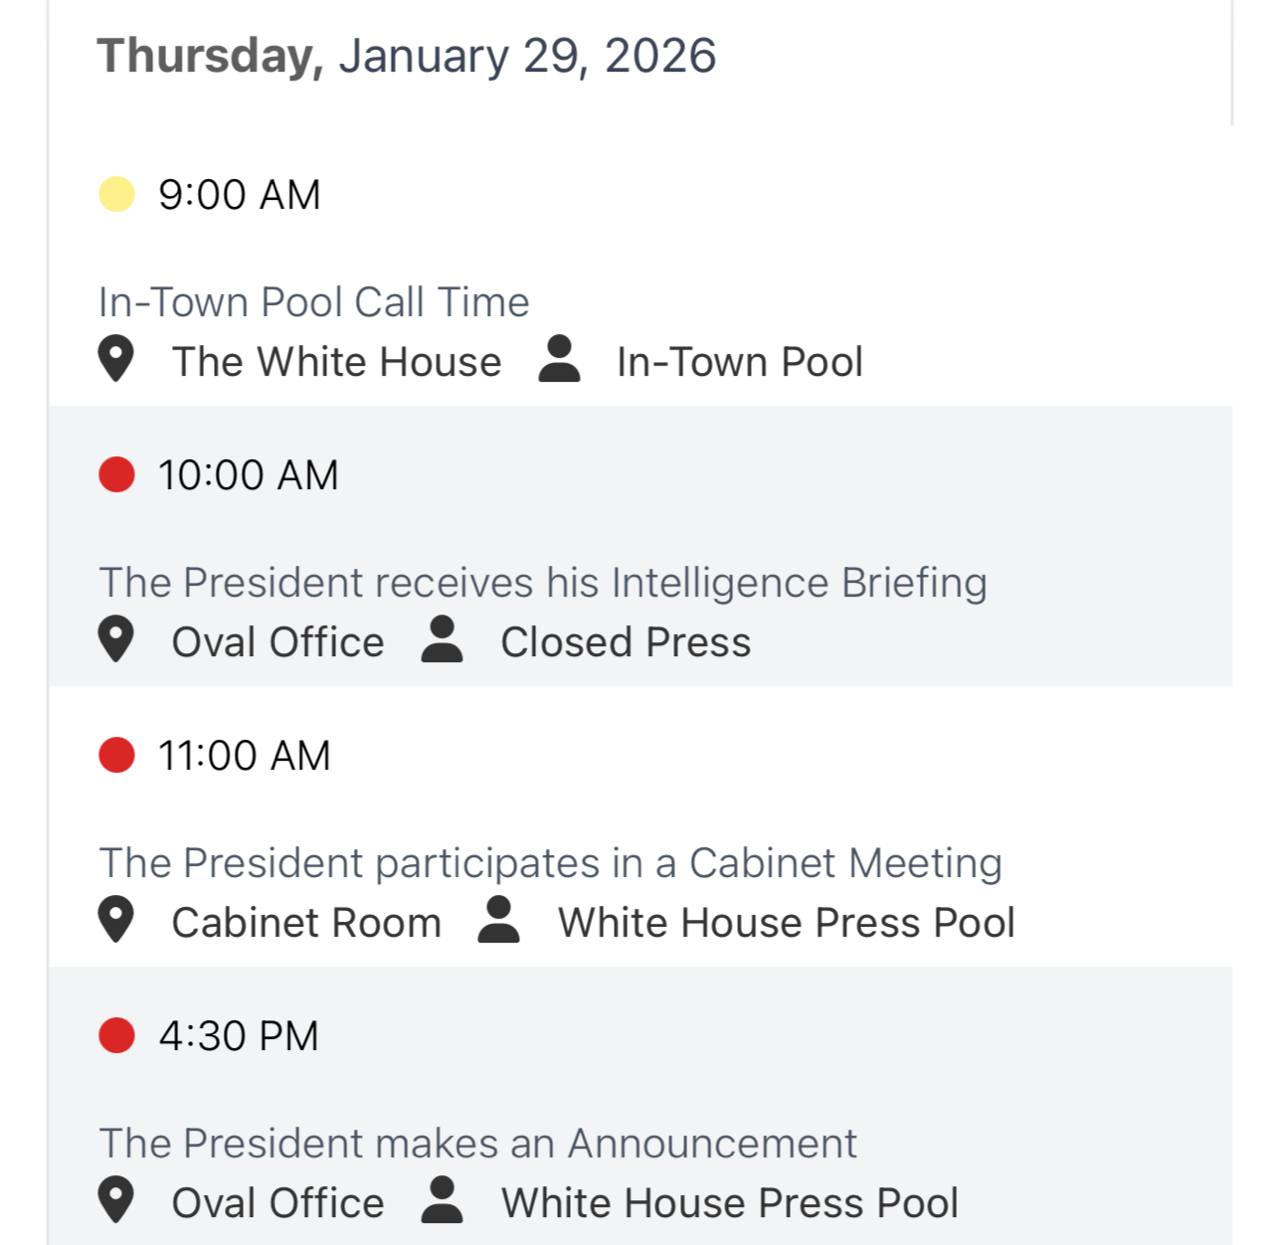Click red status dot at 4:30 PM
The image size is (1280, 1245).
[x=117, y=1035]
